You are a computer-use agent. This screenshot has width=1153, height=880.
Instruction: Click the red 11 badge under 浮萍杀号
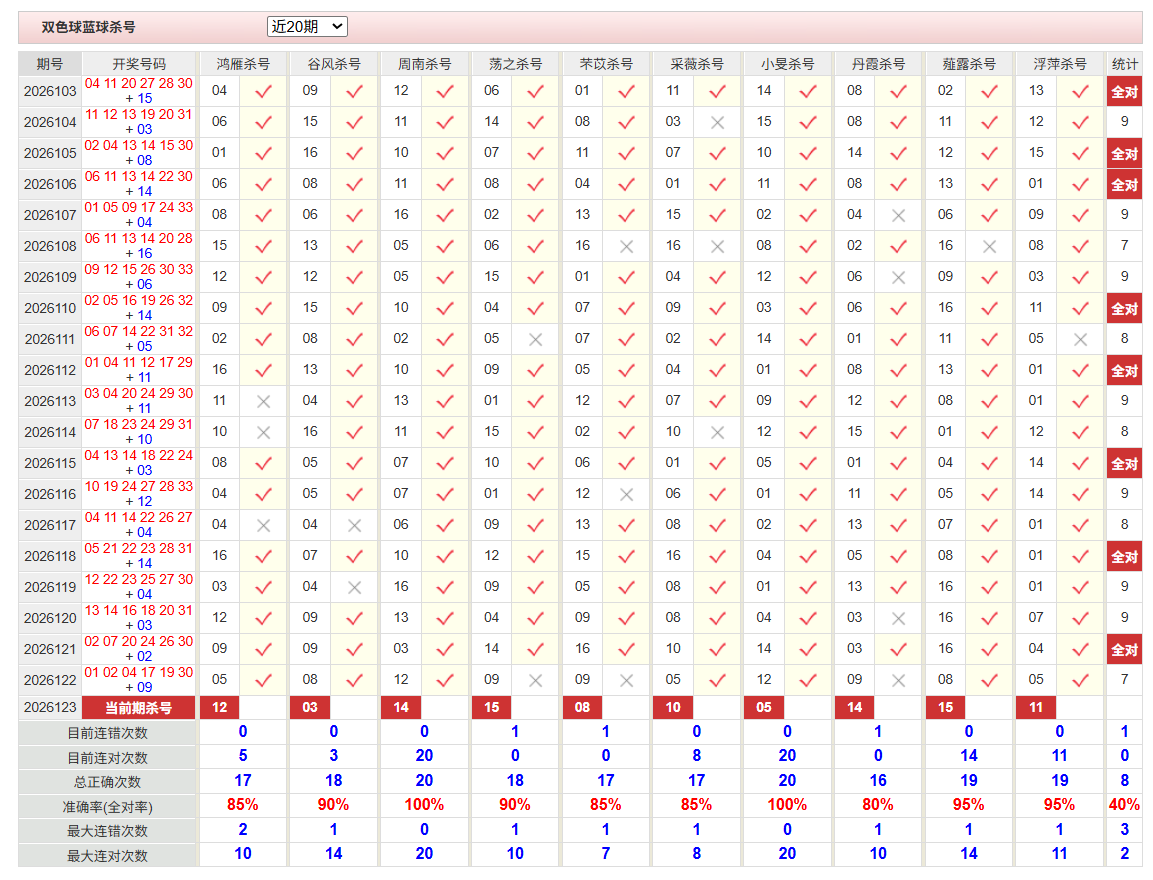click(1036, 707)
